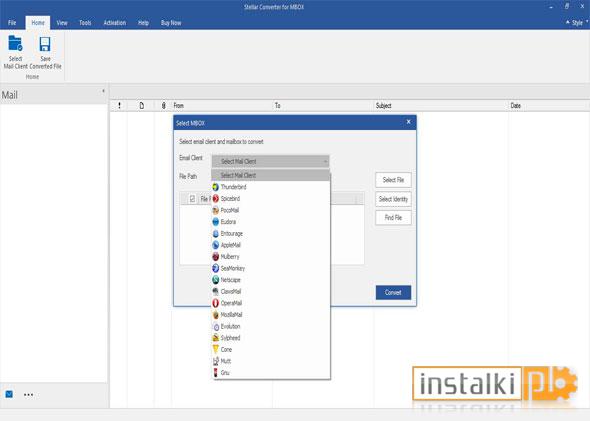Open the Help tab
This screenshot has width=590, height=421.
pos(143,23)
